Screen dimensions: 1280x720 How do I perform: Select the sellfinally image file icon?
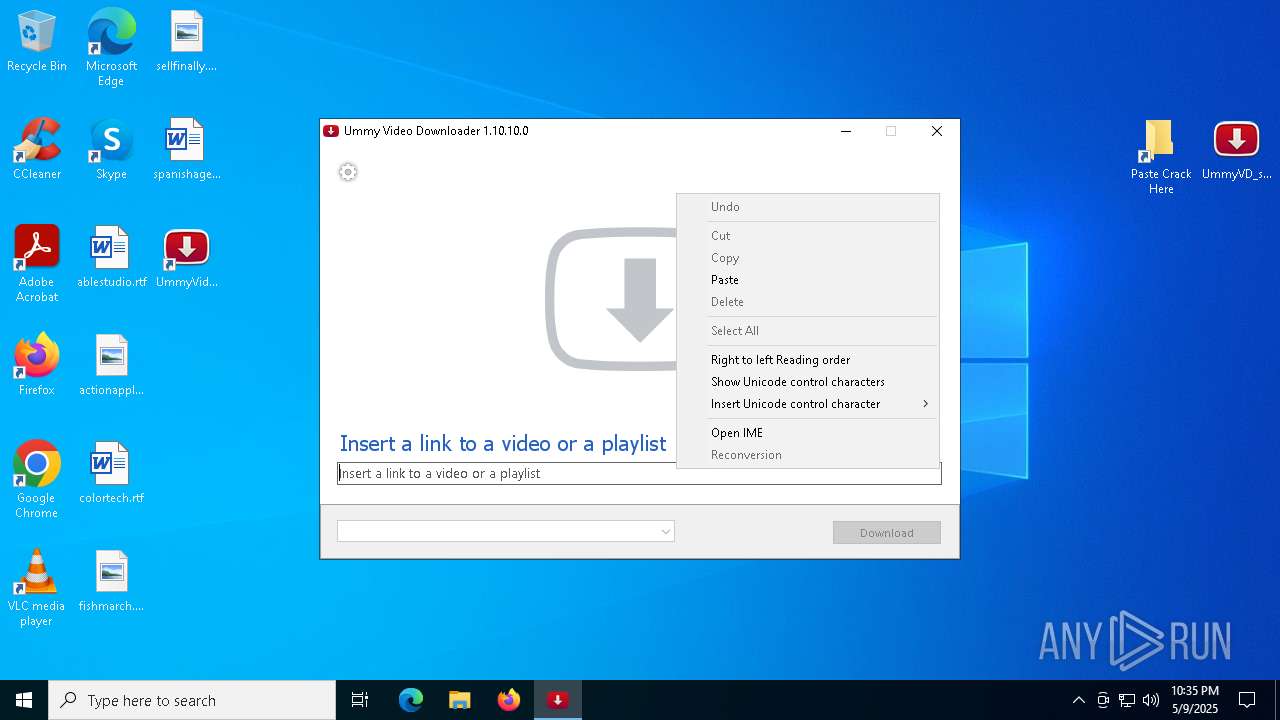(x=187, y=42)
